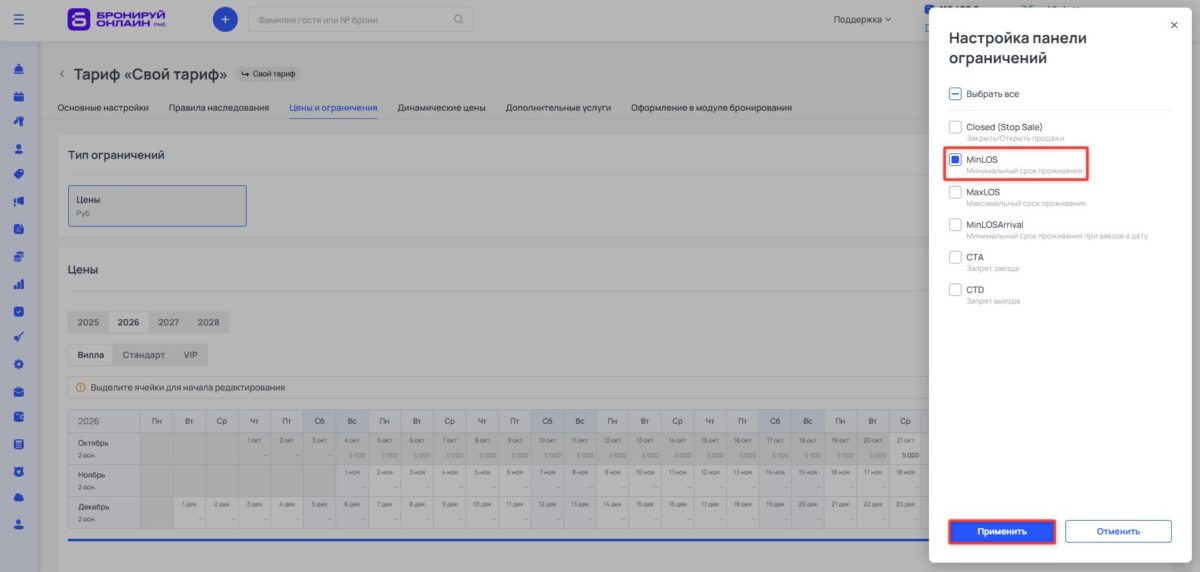Switch to Основные настройки tab
Screen dimensions: 1200x572
[103, 107]
